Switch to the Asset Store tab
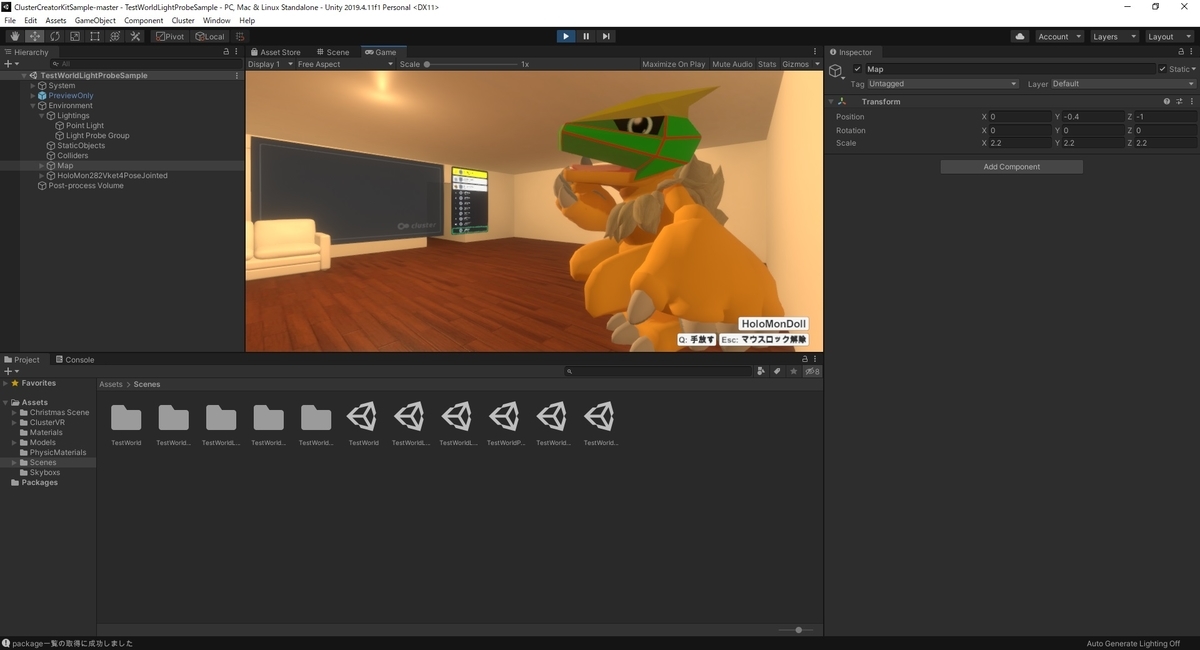The image size is (1200, 650). pyautogui.click(x=276, y=52)
